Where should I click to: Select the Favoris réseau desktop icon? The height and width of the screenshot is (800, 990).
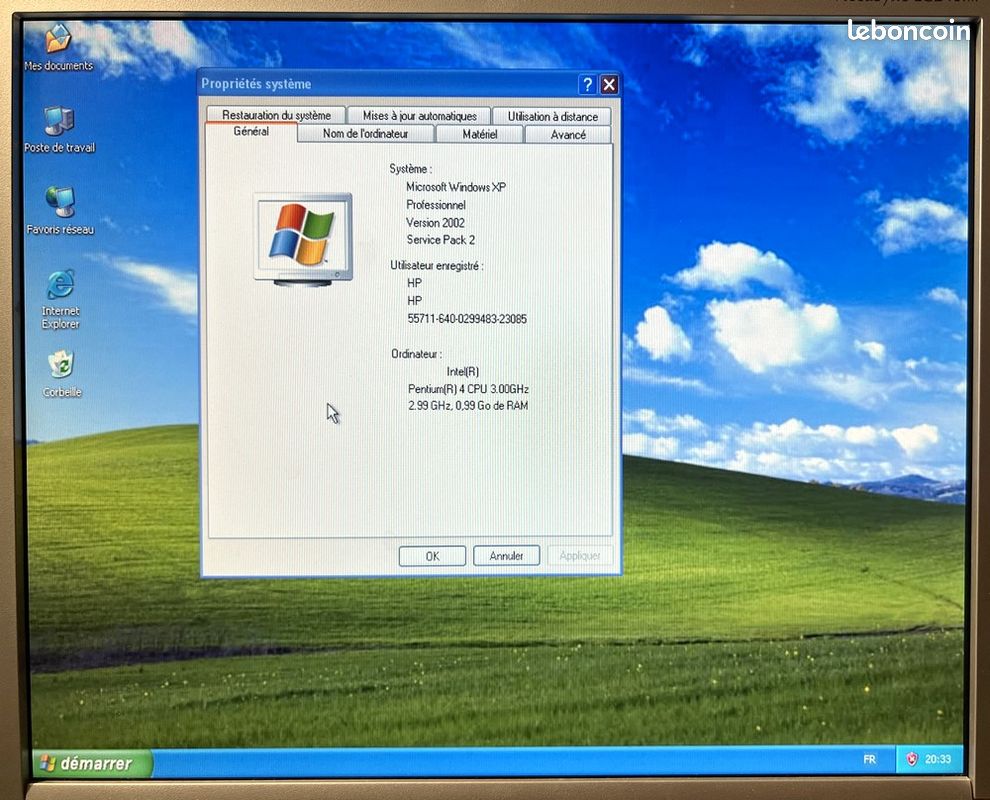60,211
